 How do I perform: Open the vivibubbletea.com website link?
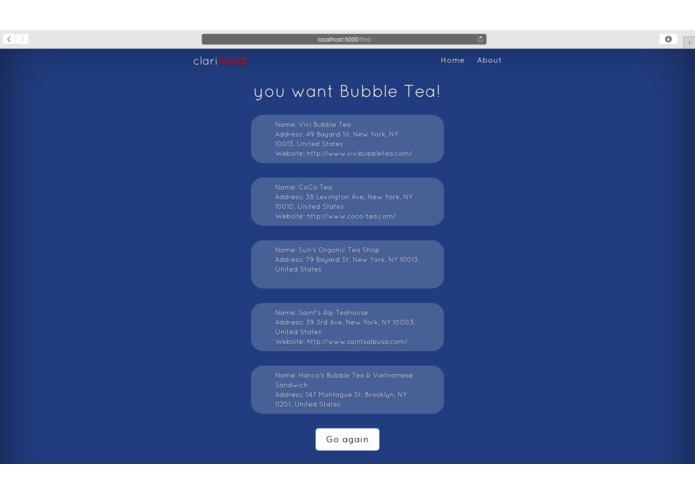click(359, 154)
